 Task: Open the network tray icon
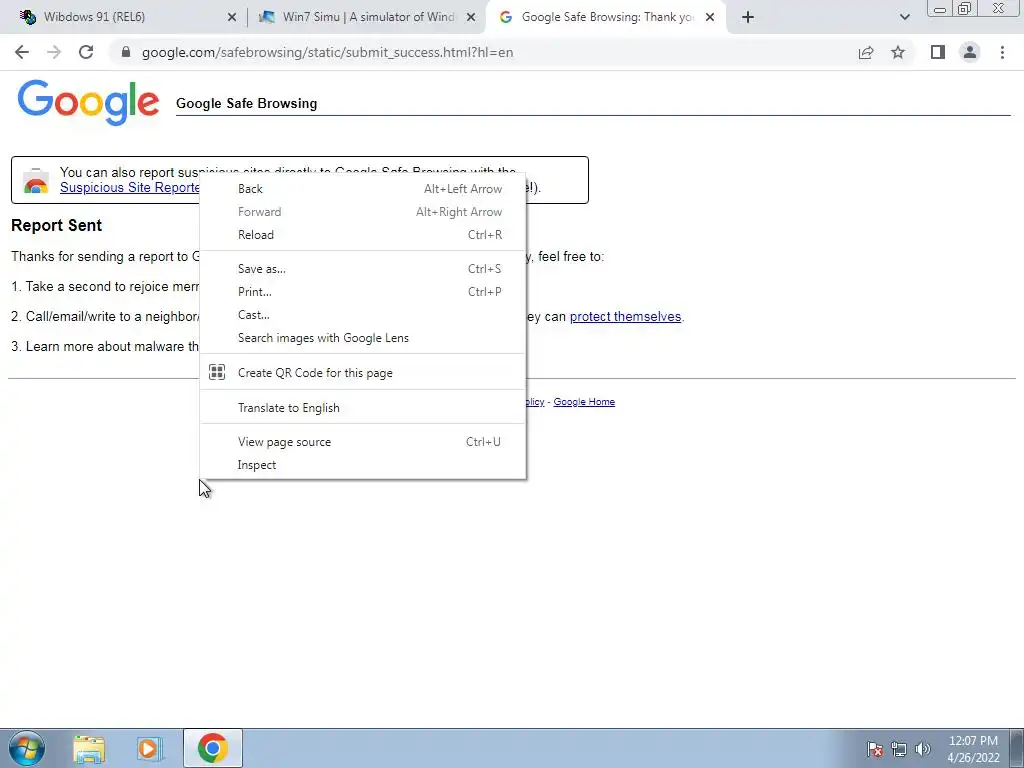(899, 749)
